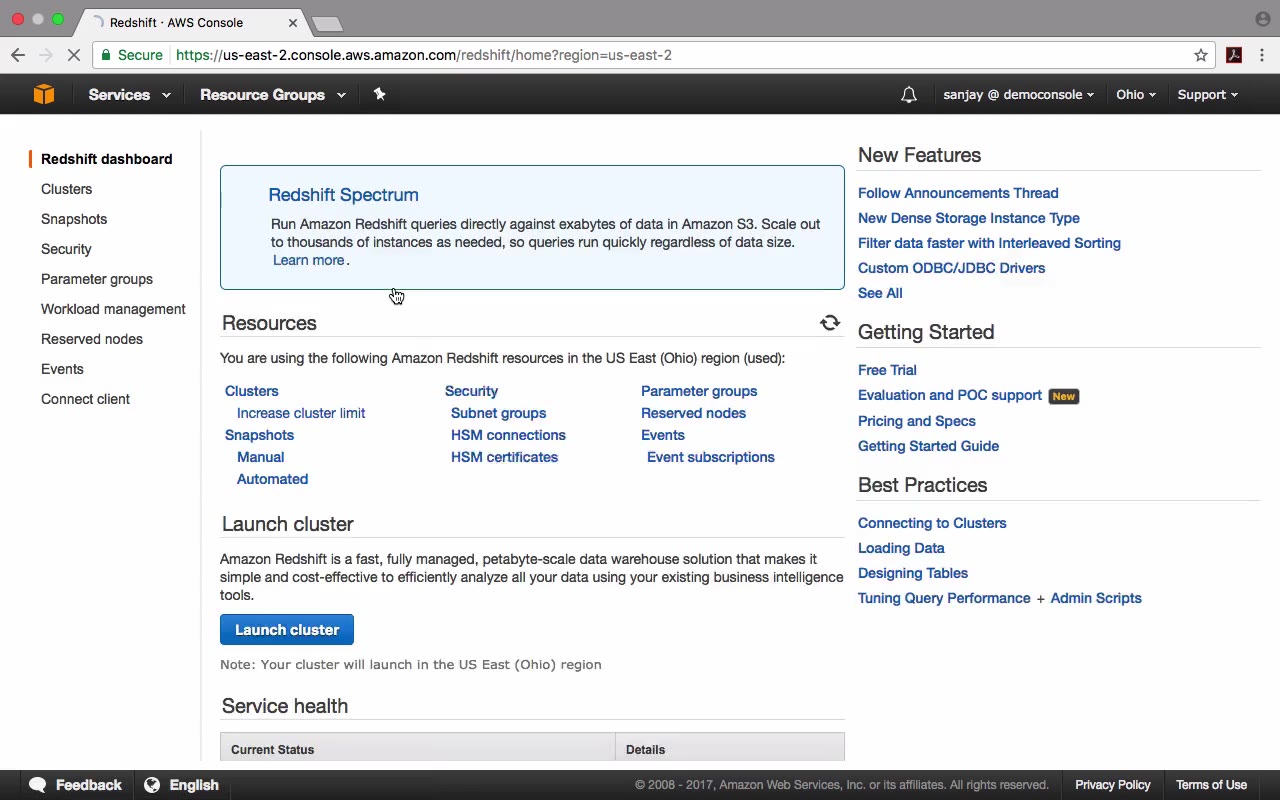Open the Support dropdown menu
Viewport: 1280px width, 800px height.
(x=1207, y=95)
